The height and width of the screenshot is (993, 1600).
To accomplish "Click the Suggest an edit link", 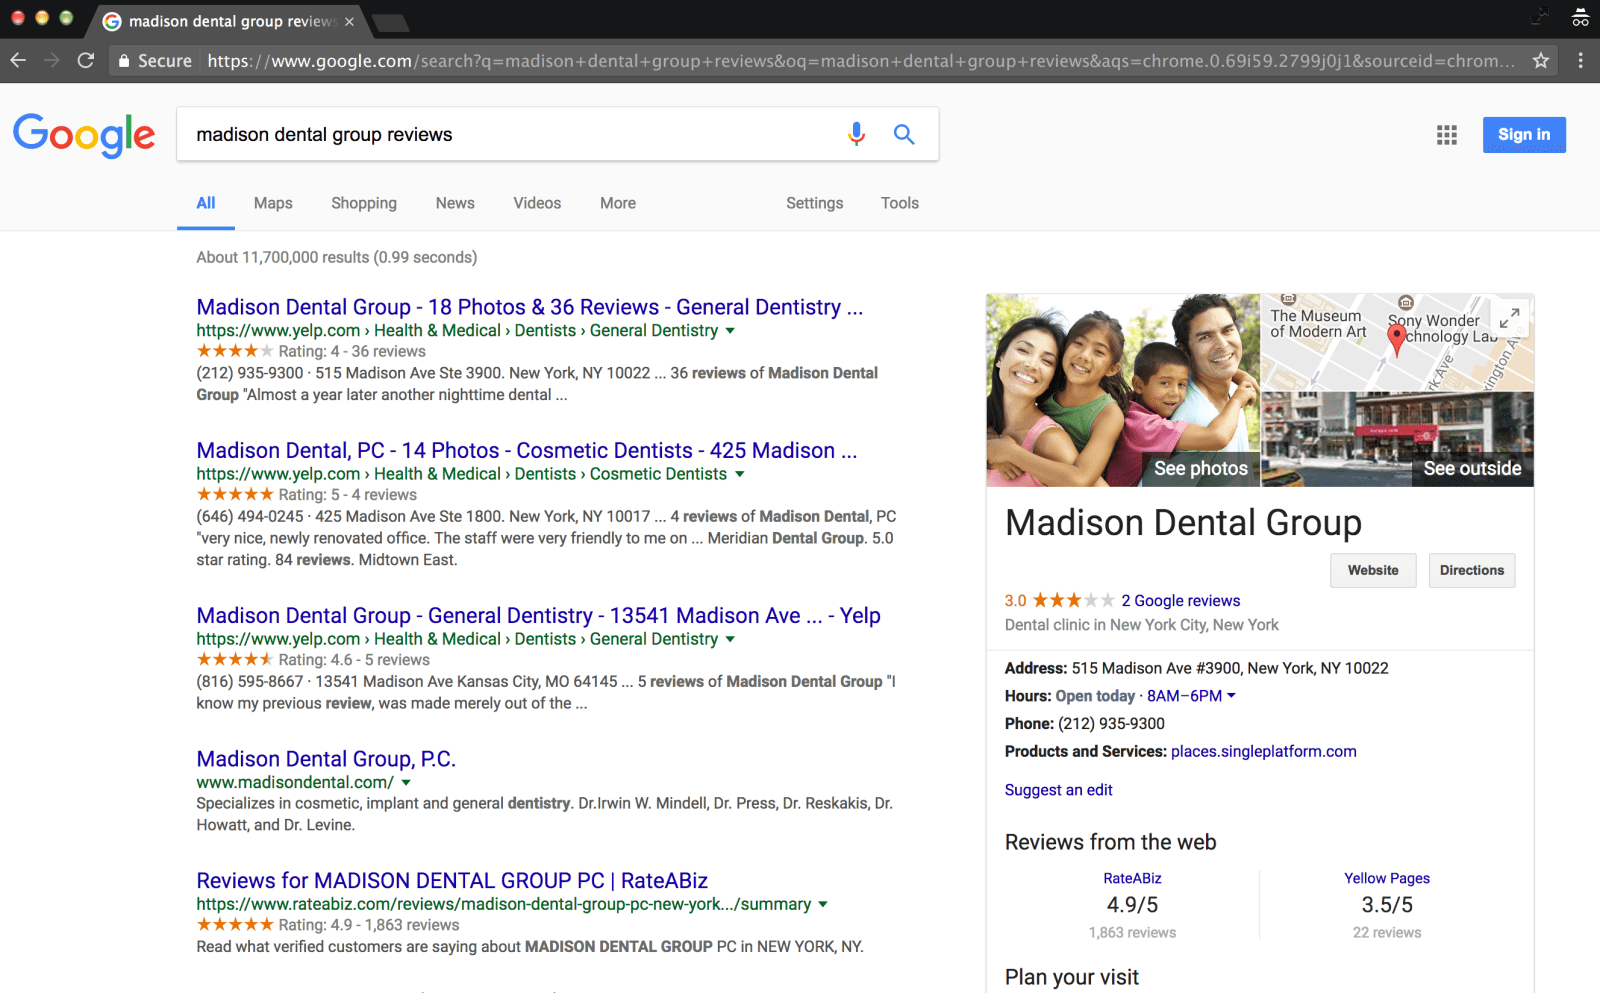I will click(1058, 790).
